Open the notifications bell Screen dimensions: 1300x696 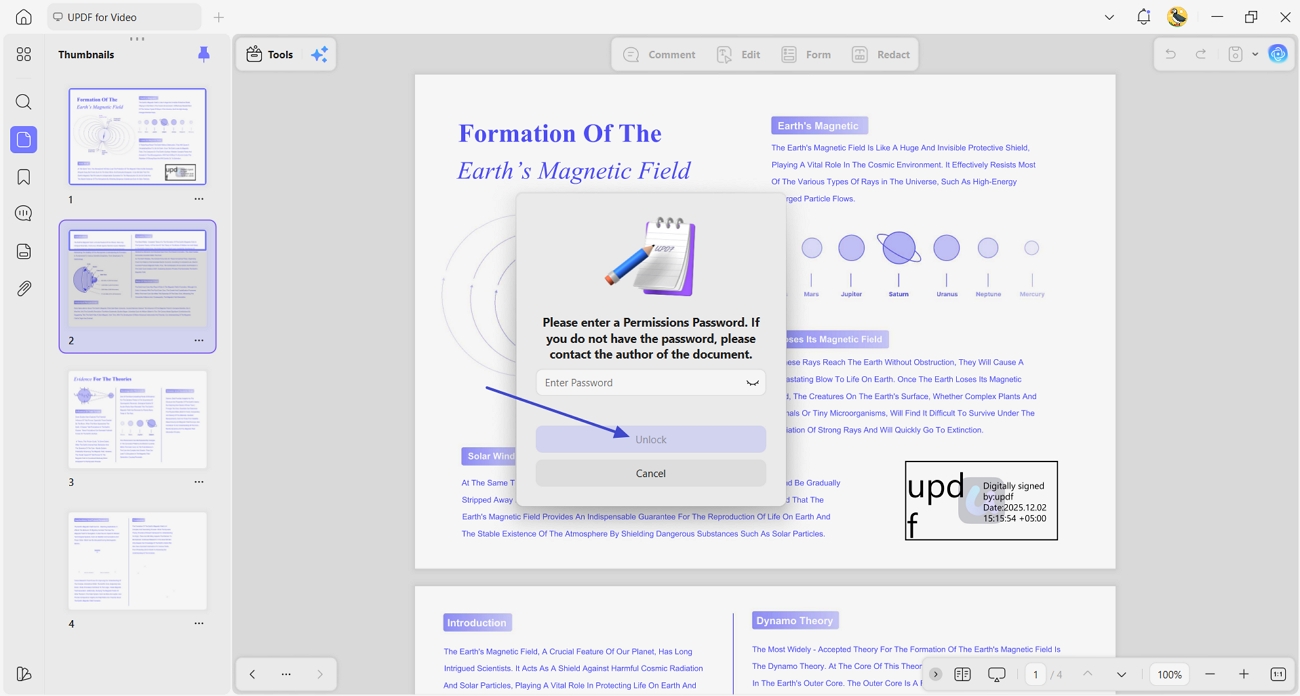click(x=1144, y=17)
